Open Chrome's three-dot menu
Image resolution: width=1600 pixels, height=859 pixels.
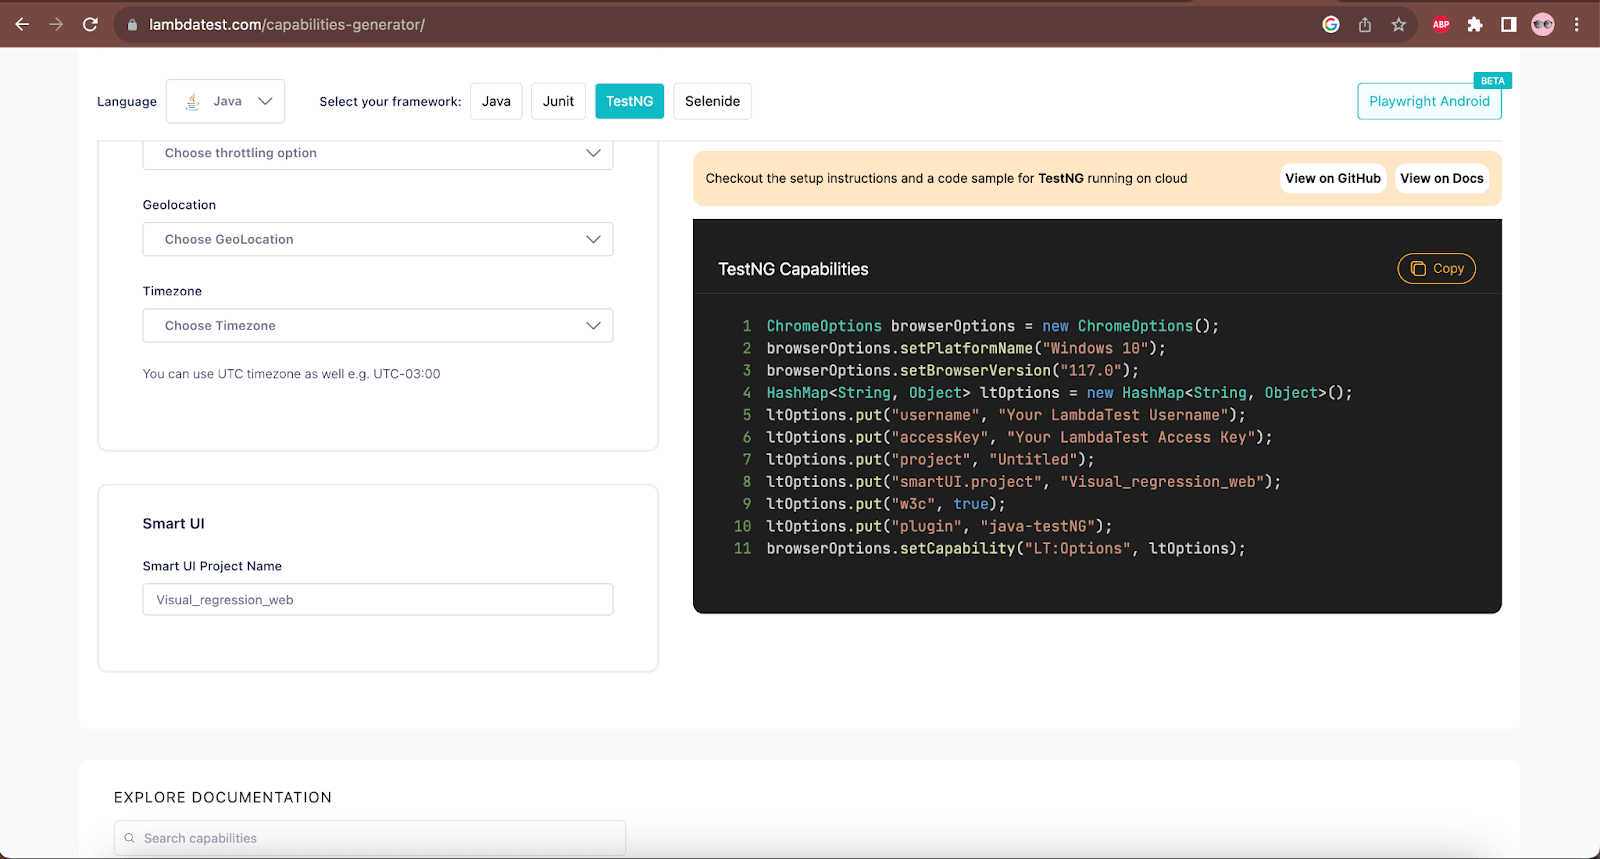tap(1577, 24)
